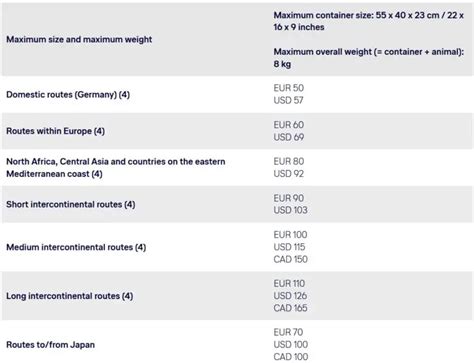The height and width of the screenshot is (363, 474).
Task: Select the North Africa, Central Asia row label
Action: click(116, 168)
